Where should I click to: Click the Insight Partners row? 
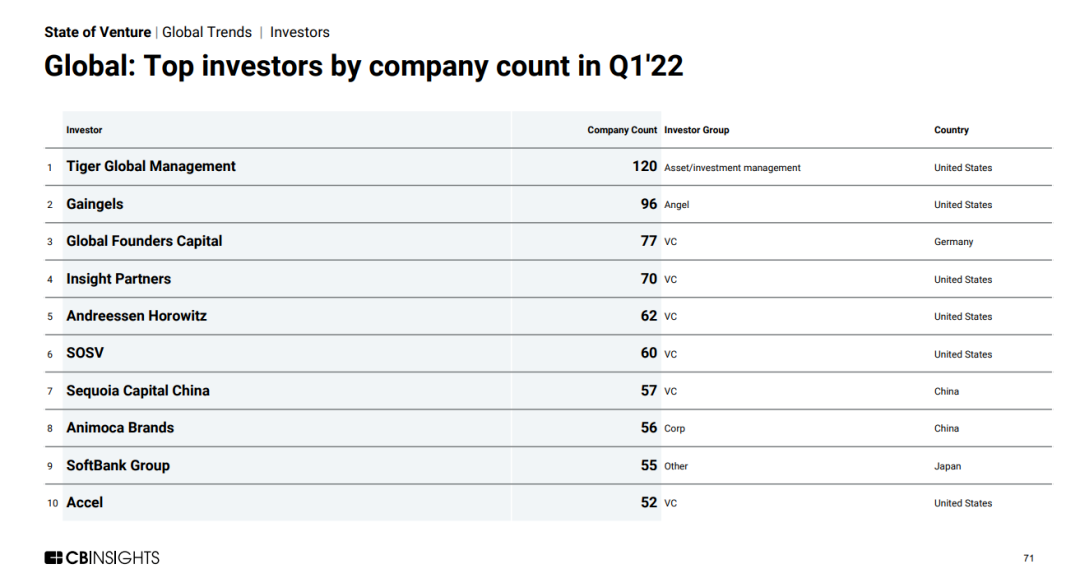tap(118, 279)
